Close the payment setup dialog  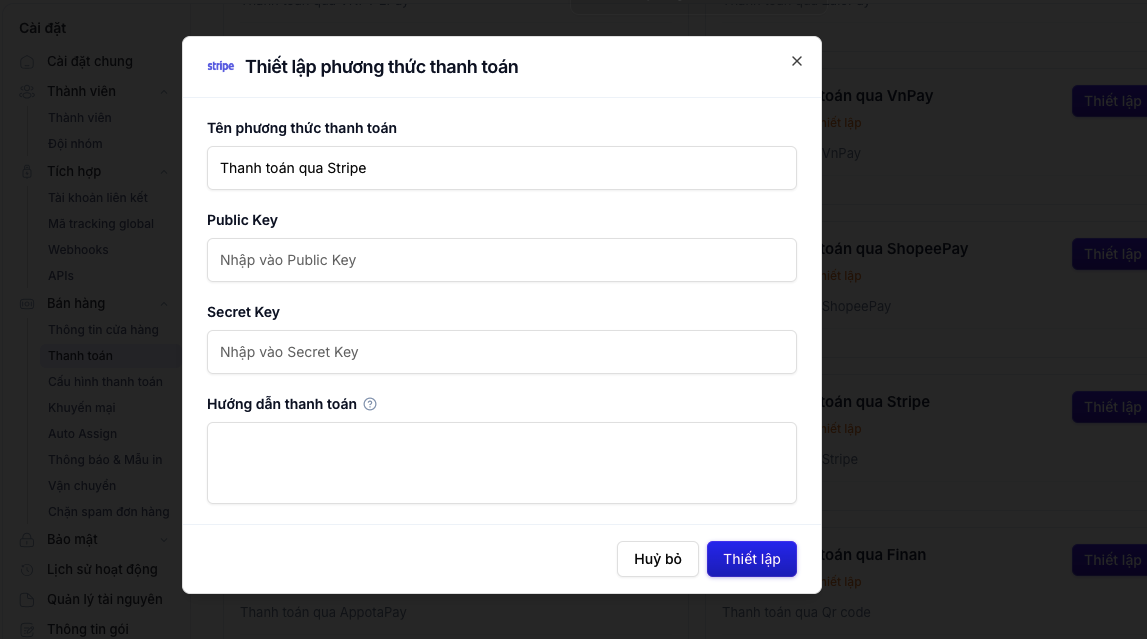[x=797, y=61]
